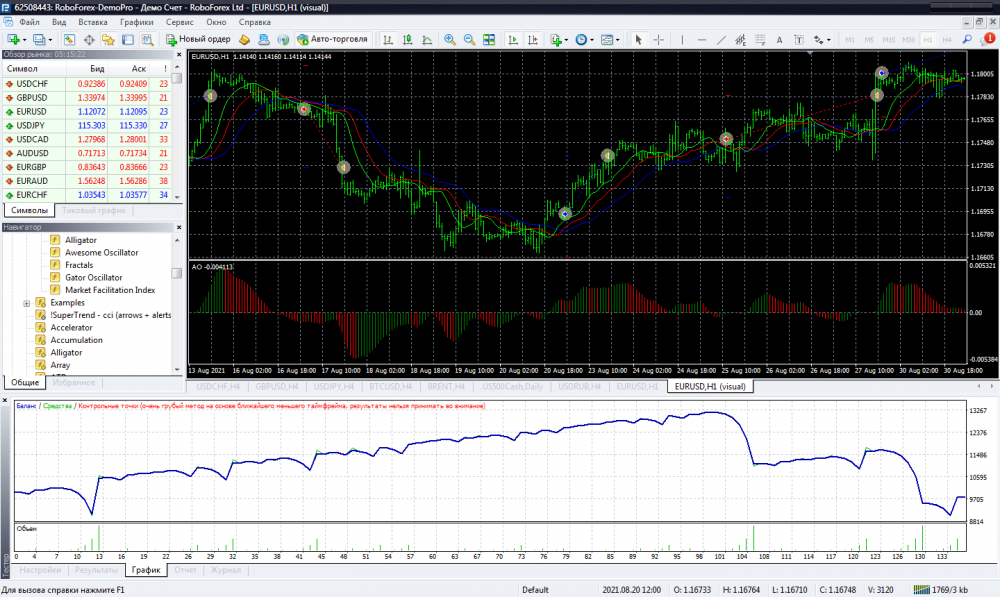The image size is (1000, 597).
Task: Switch to H4 timeframe button
Action: click(945, 40)
